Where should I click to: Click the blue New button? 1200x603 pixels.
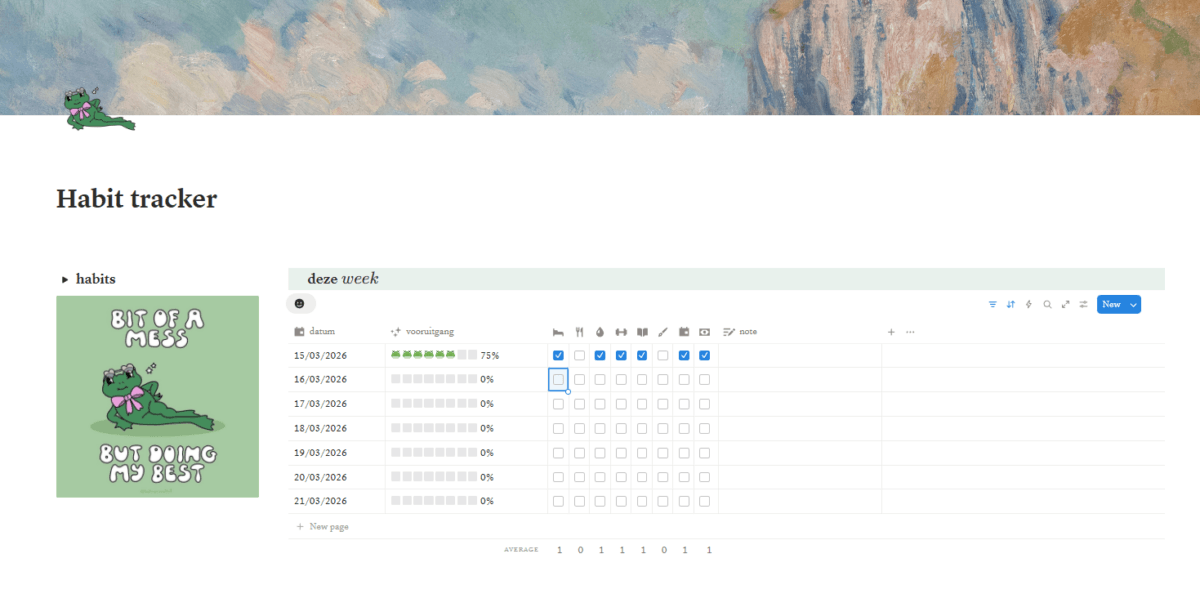coord(1110,304)
